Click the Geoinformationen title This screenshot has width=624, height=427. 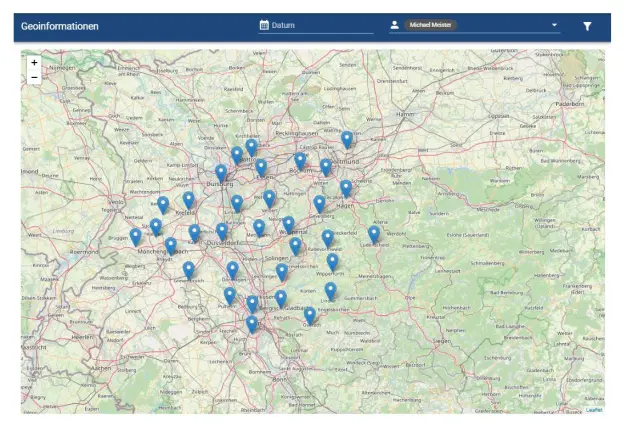pos(60,25)
